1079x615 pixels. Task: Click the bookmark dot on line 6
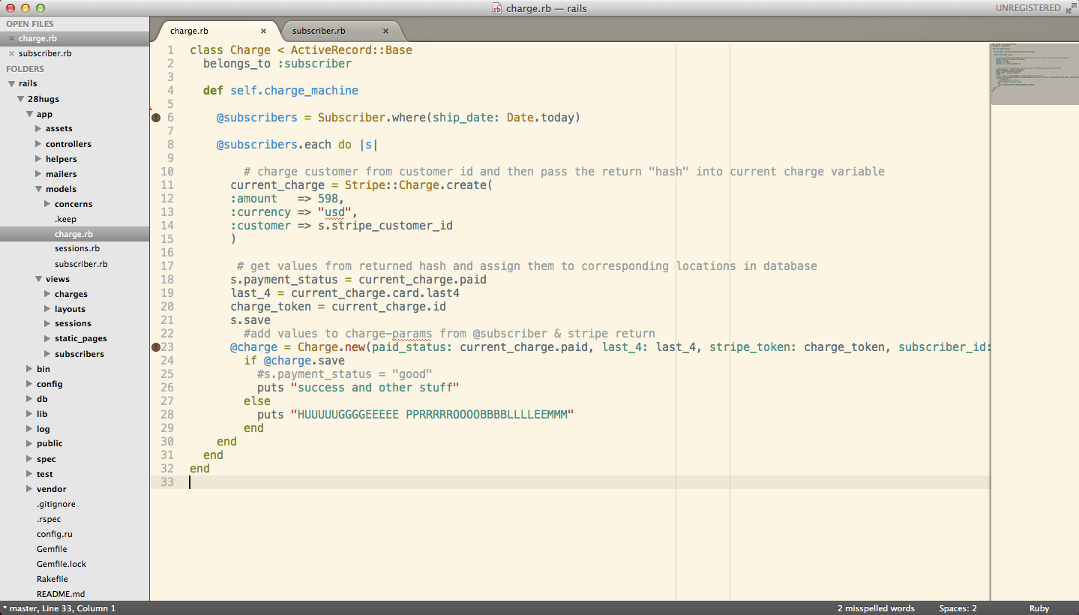click(155, 118)
